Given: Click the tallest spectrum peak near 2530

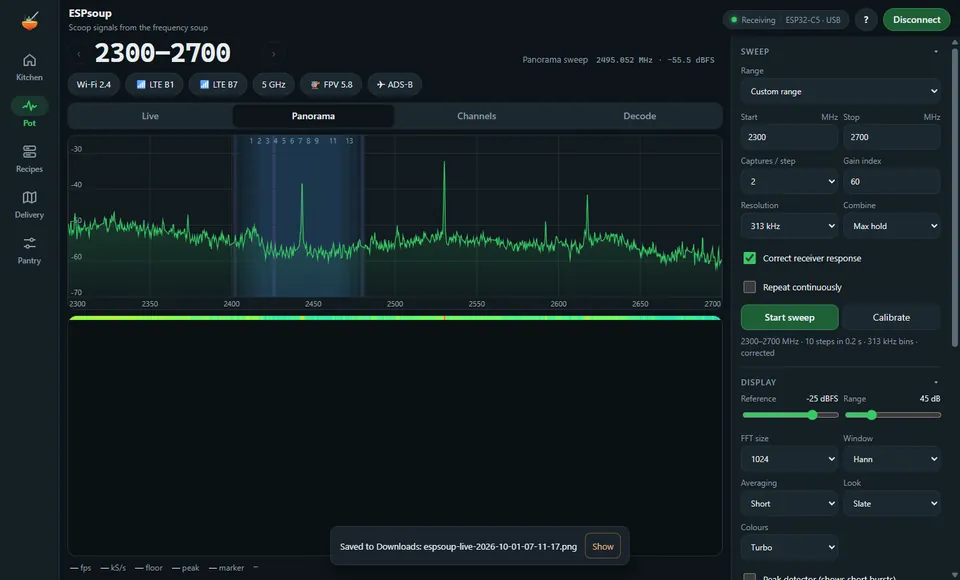Looking at the screenshot, I should [444, 163].
